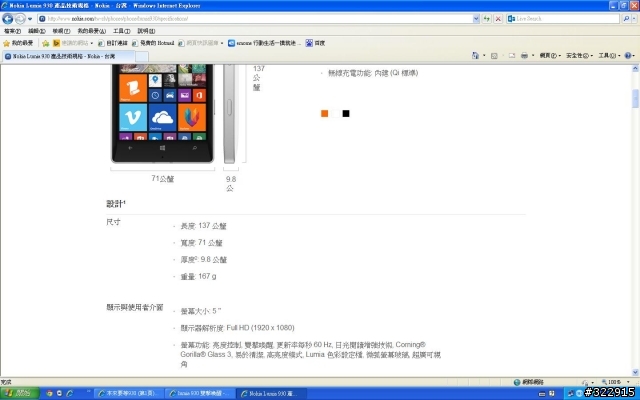Image resolution: width=640 pixels, height=400 pixels.
Task: Click the printer icon in command bar
Action: coord(524,56)
